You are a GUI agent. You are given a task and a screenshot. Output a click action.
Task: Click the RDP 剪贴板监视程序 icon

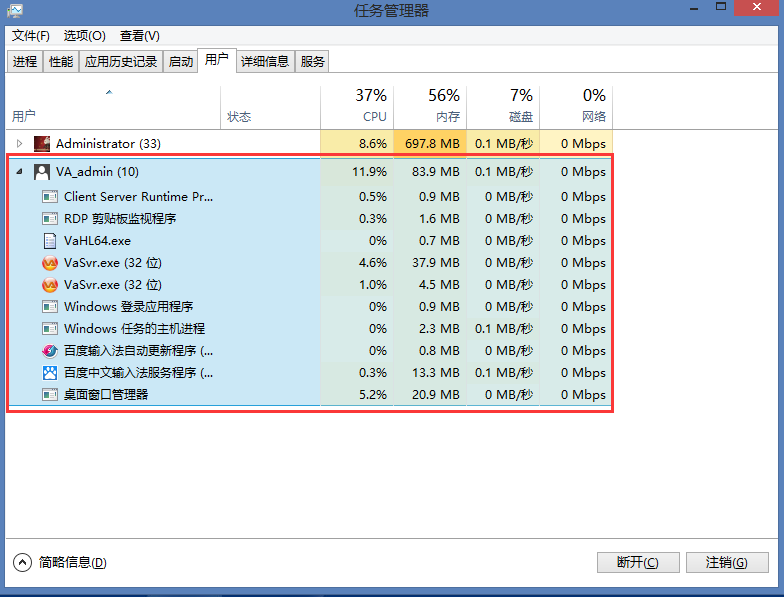coord(50,219)
